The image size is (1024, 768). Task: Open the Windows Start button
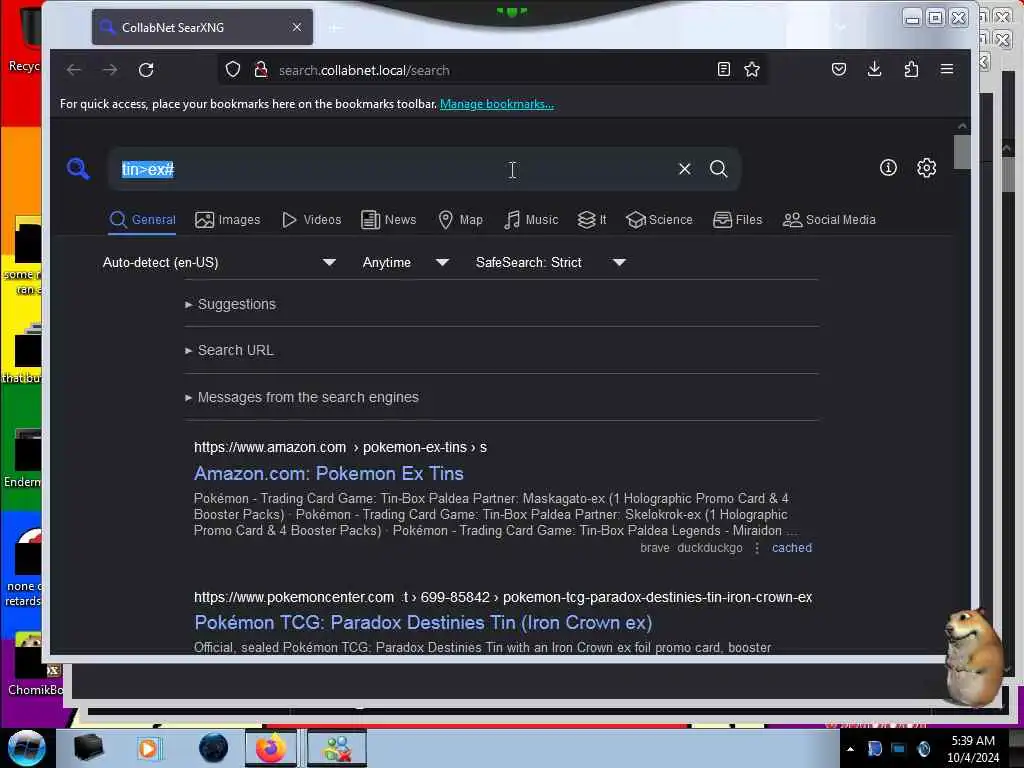click(27, 748)
